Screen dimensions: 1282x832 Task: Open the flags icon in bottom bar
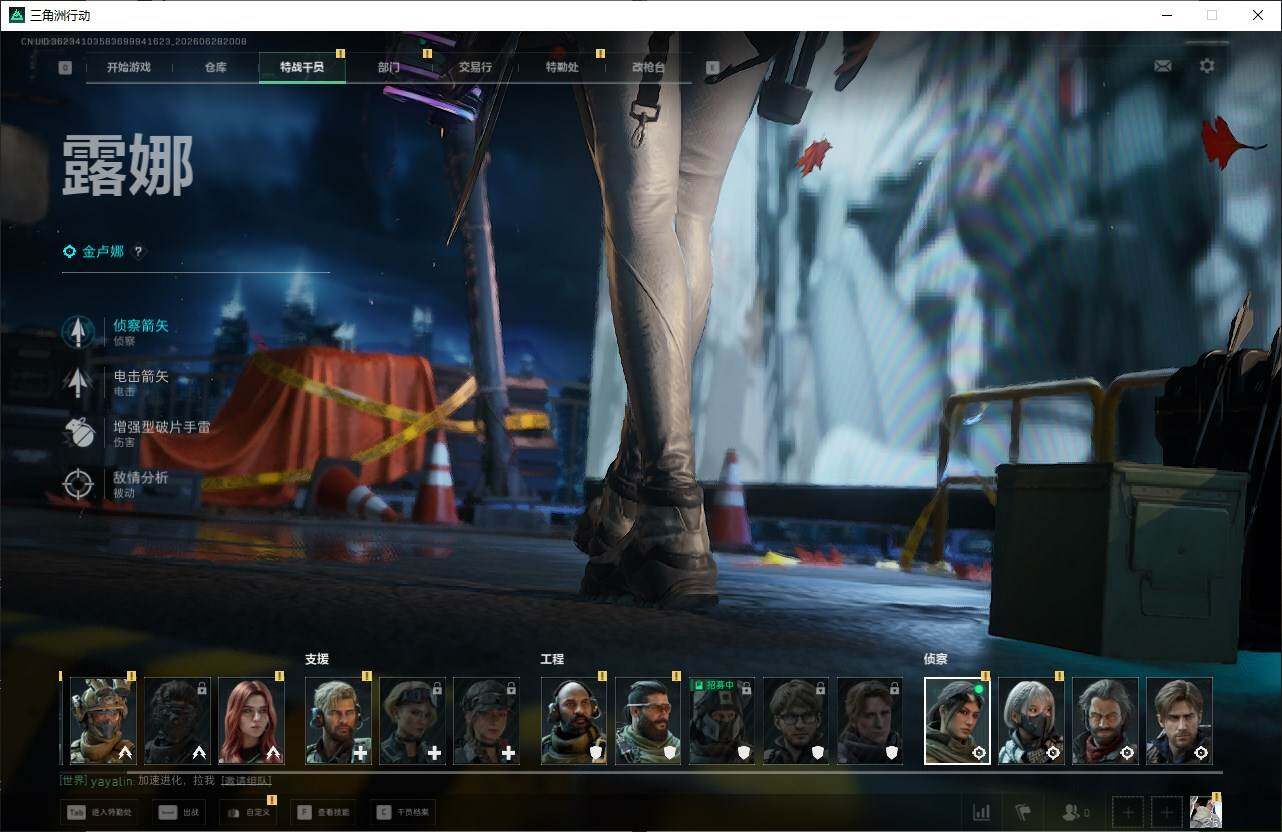(x=1023, y=812)
